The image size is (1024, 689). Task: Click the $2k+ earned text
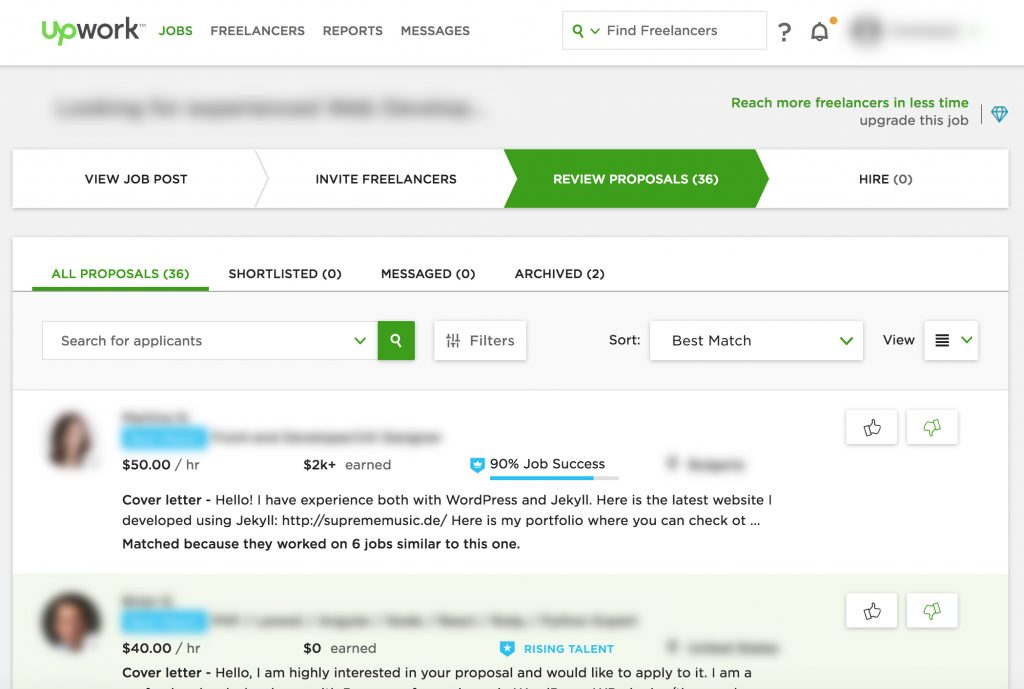[347, 464]
